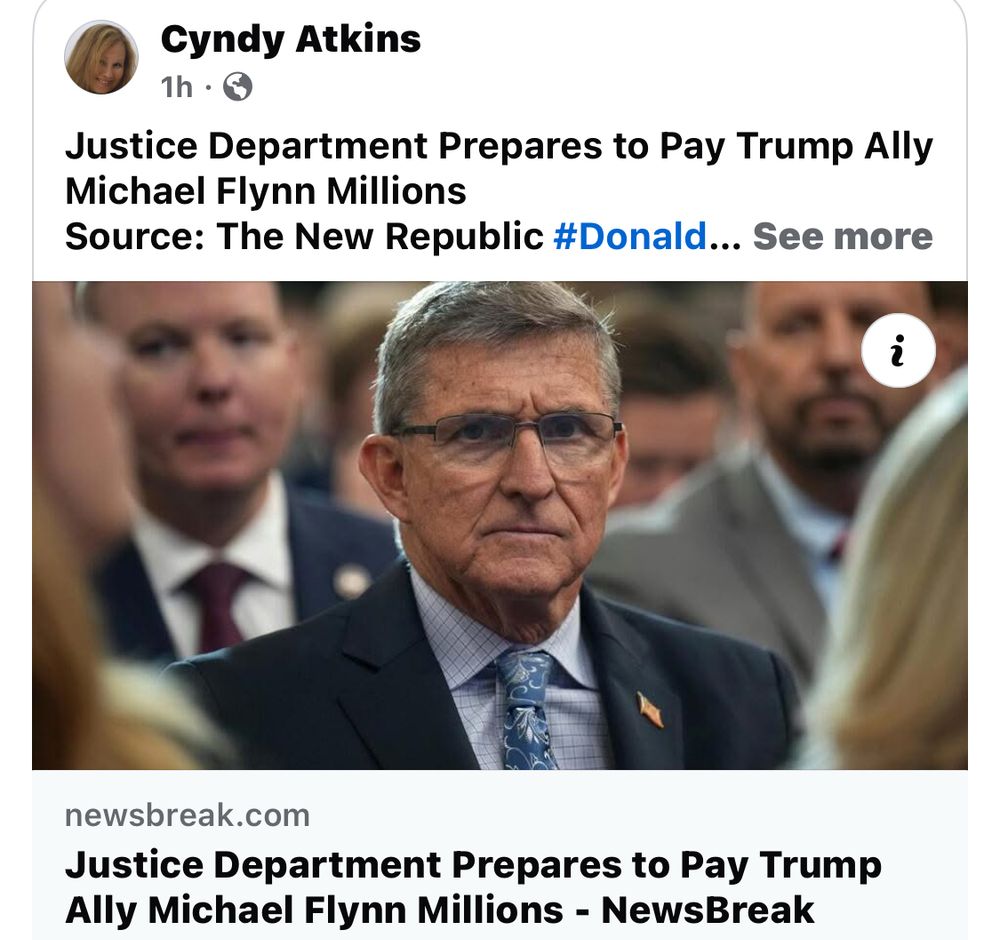Open the Cyndy Atkins name link
The width and height of the screenshot is (1000, 940).
tap(291, 40)
